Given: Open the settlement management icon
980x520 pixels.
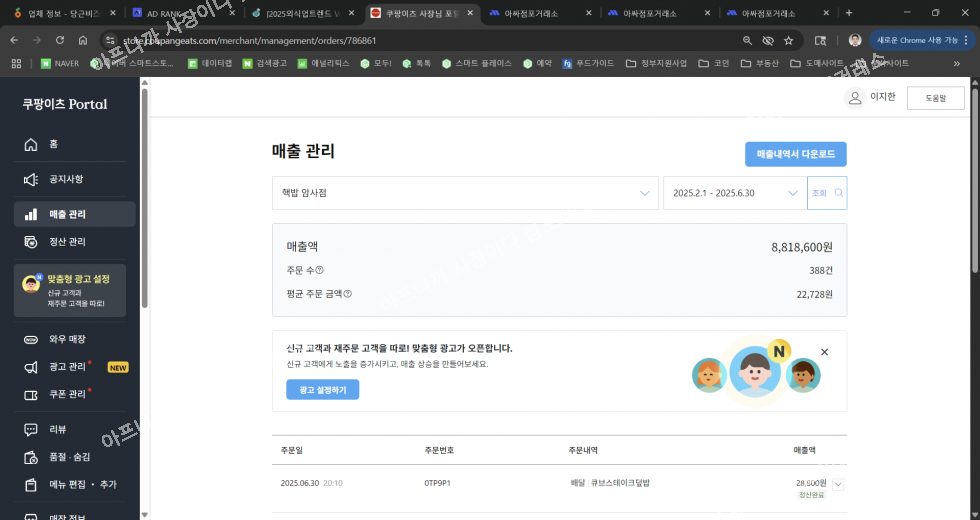Looking at the screenshot, I should point(31,242).
